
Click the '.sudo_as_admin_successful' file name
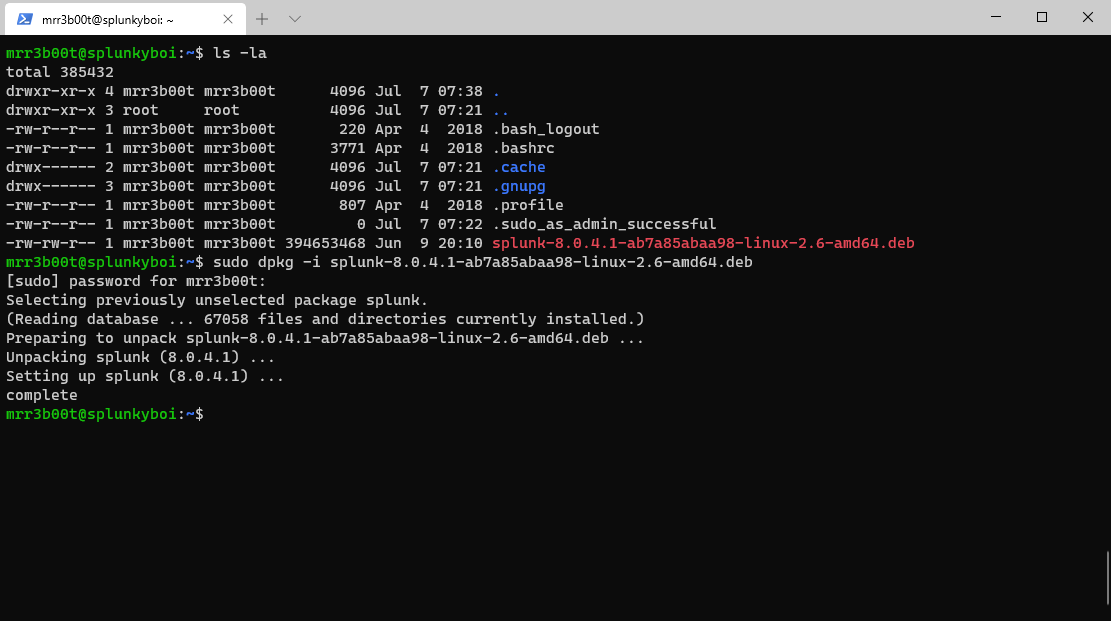click(604, 224)
